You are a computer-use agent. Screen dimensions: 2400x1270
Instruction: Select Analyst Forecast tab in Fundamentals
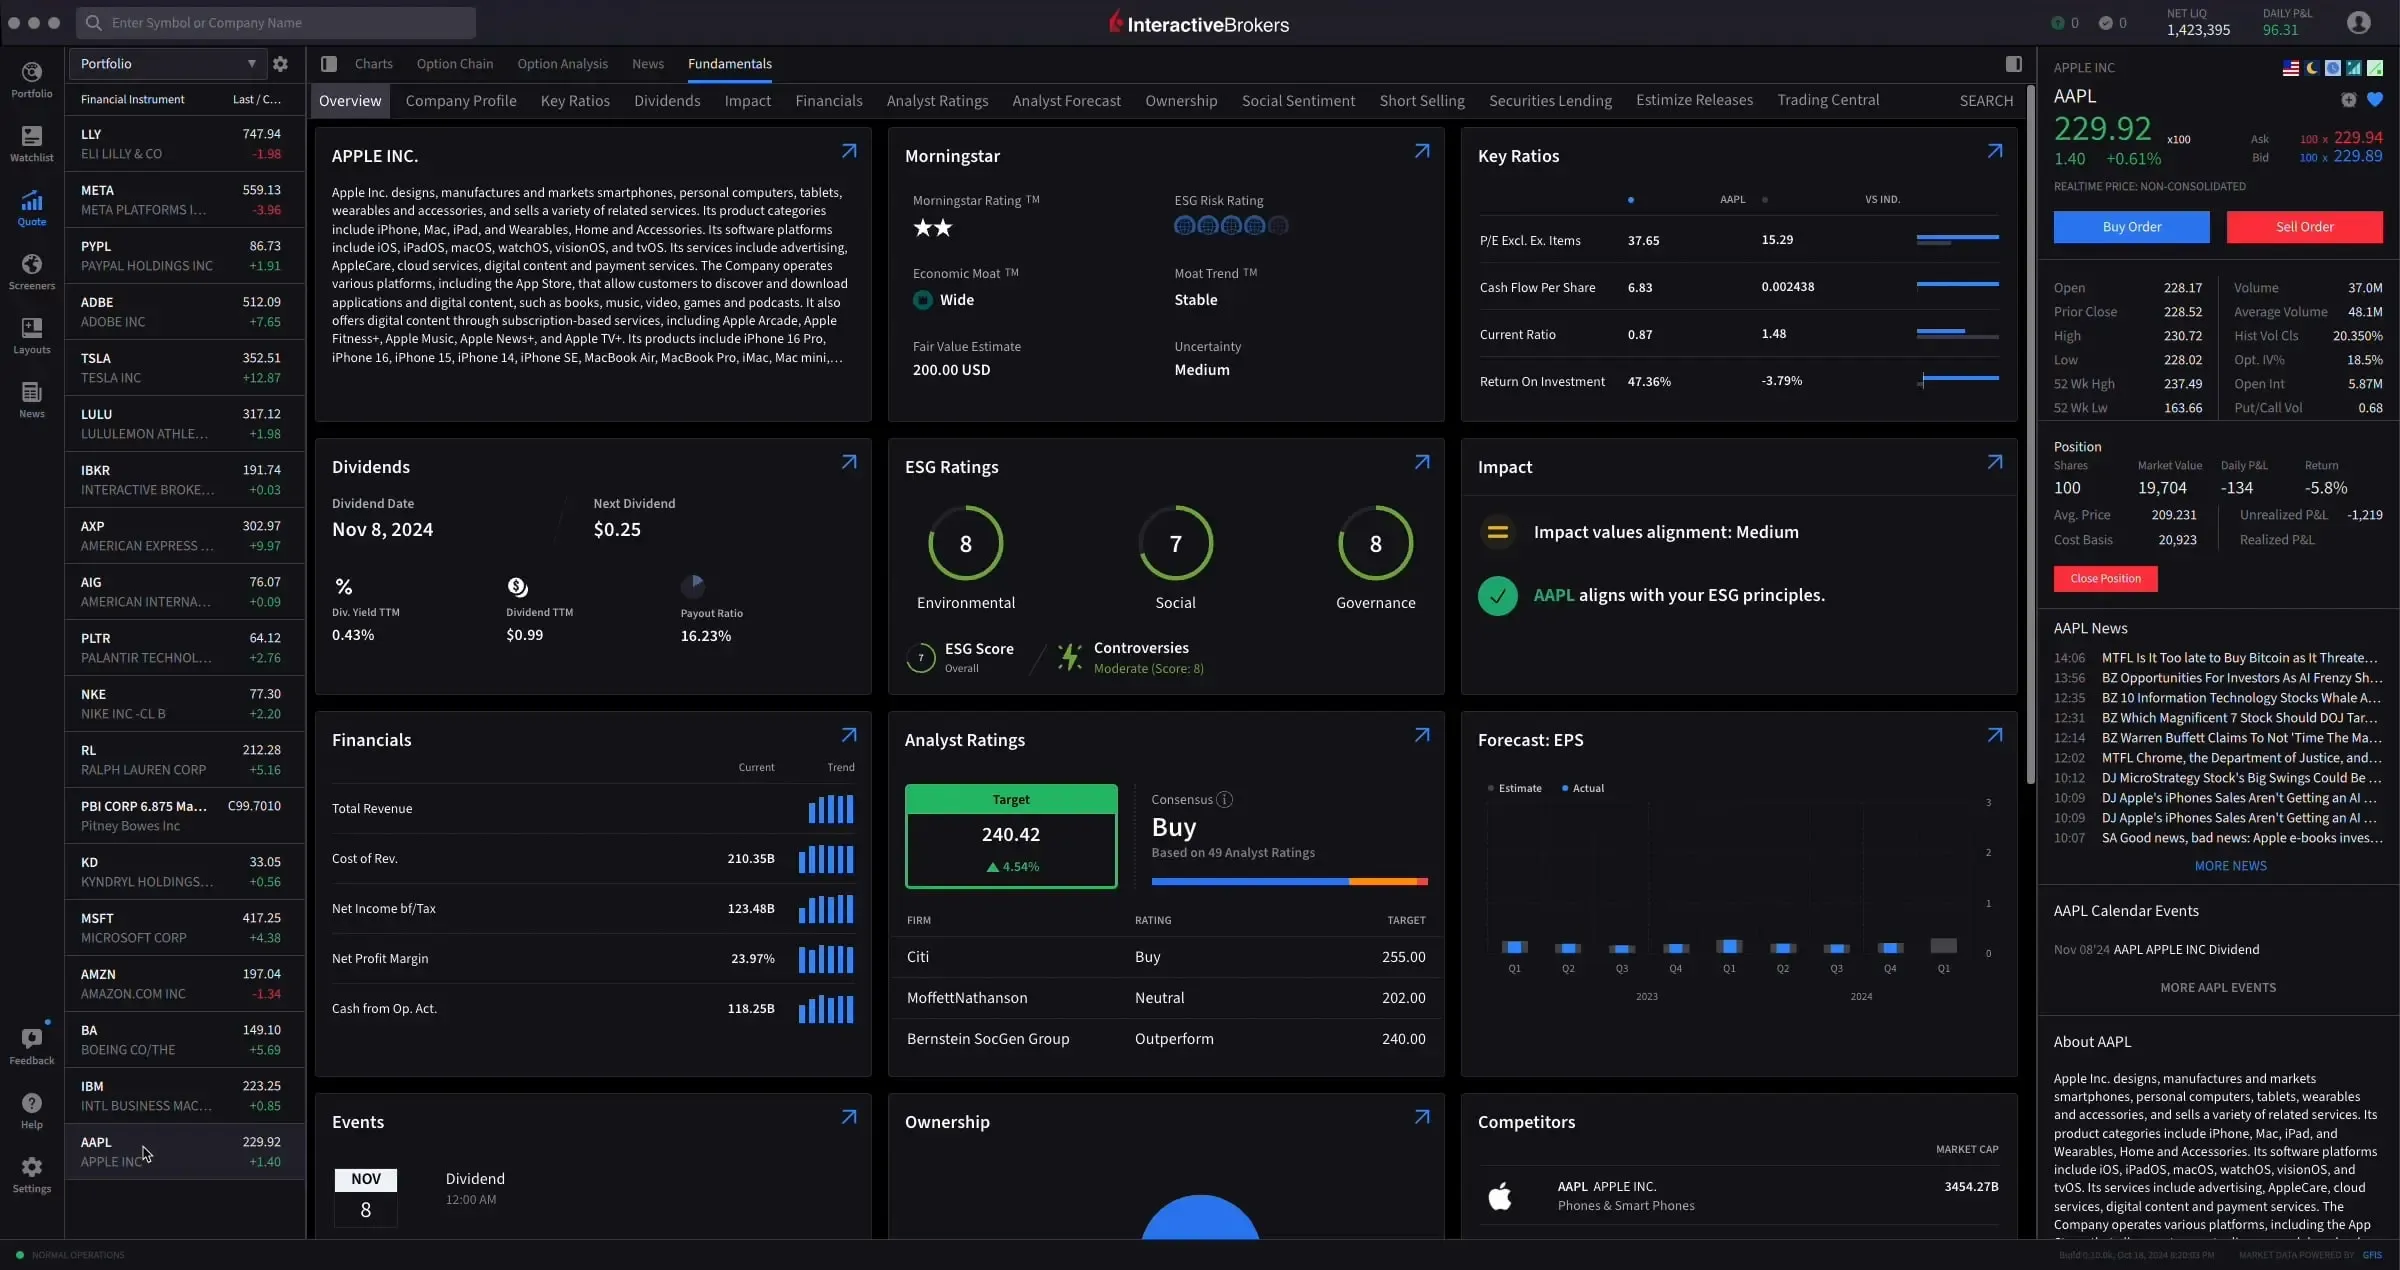coord(1067,100)
